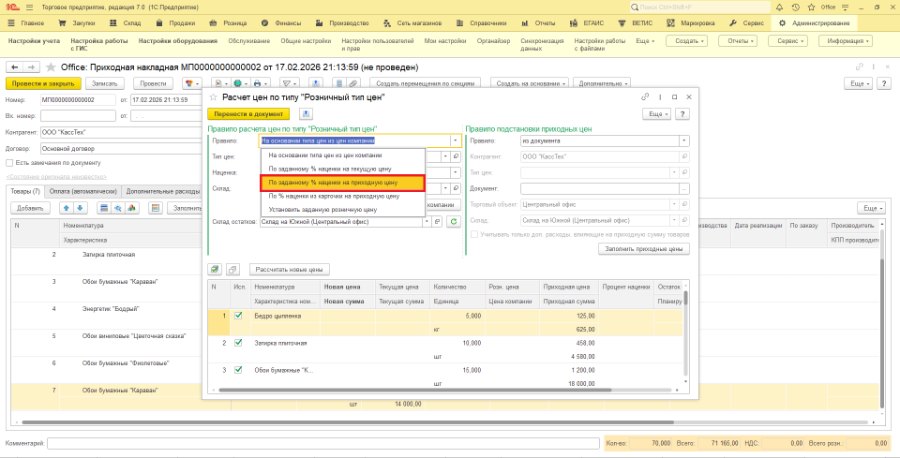Open the Склад остатков dropdown arrow
Viewport: 900px width, 458px height.
pyautogui.click(x=426, y=222)
